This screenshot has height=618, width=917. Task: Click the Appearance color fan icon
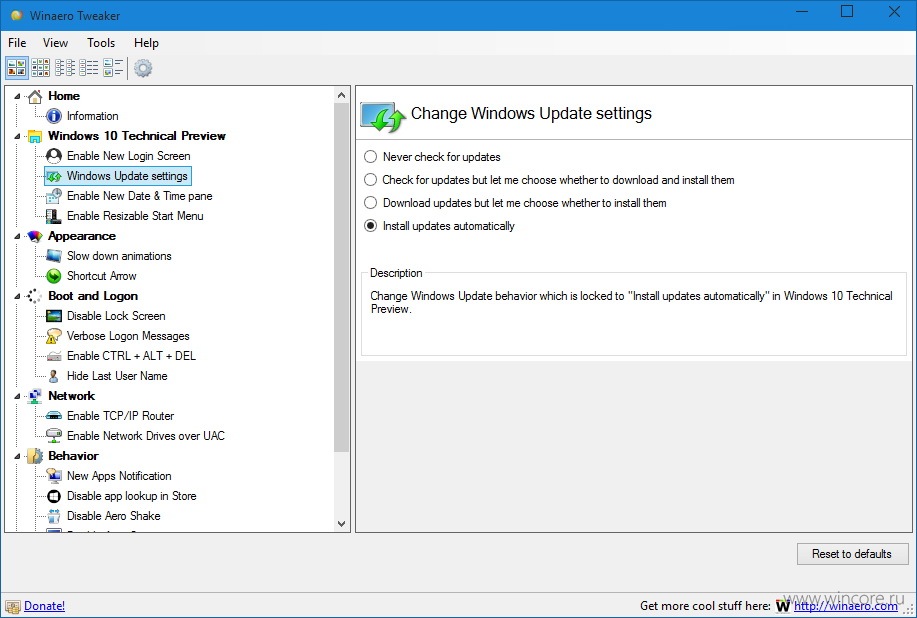tap(35, 236)
